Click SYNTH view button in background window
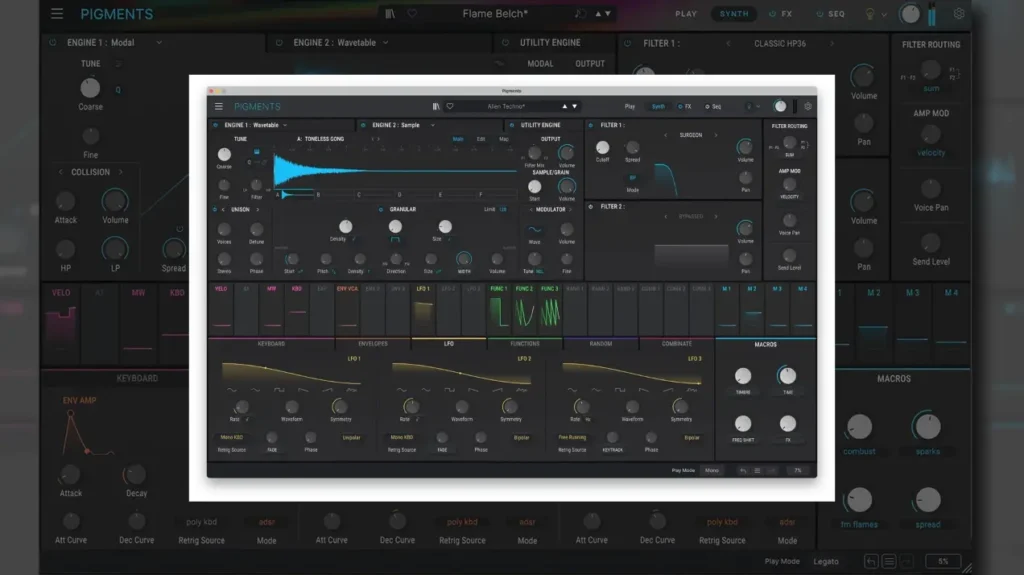The image size is (1024, 575). click(x=734, y=14)
